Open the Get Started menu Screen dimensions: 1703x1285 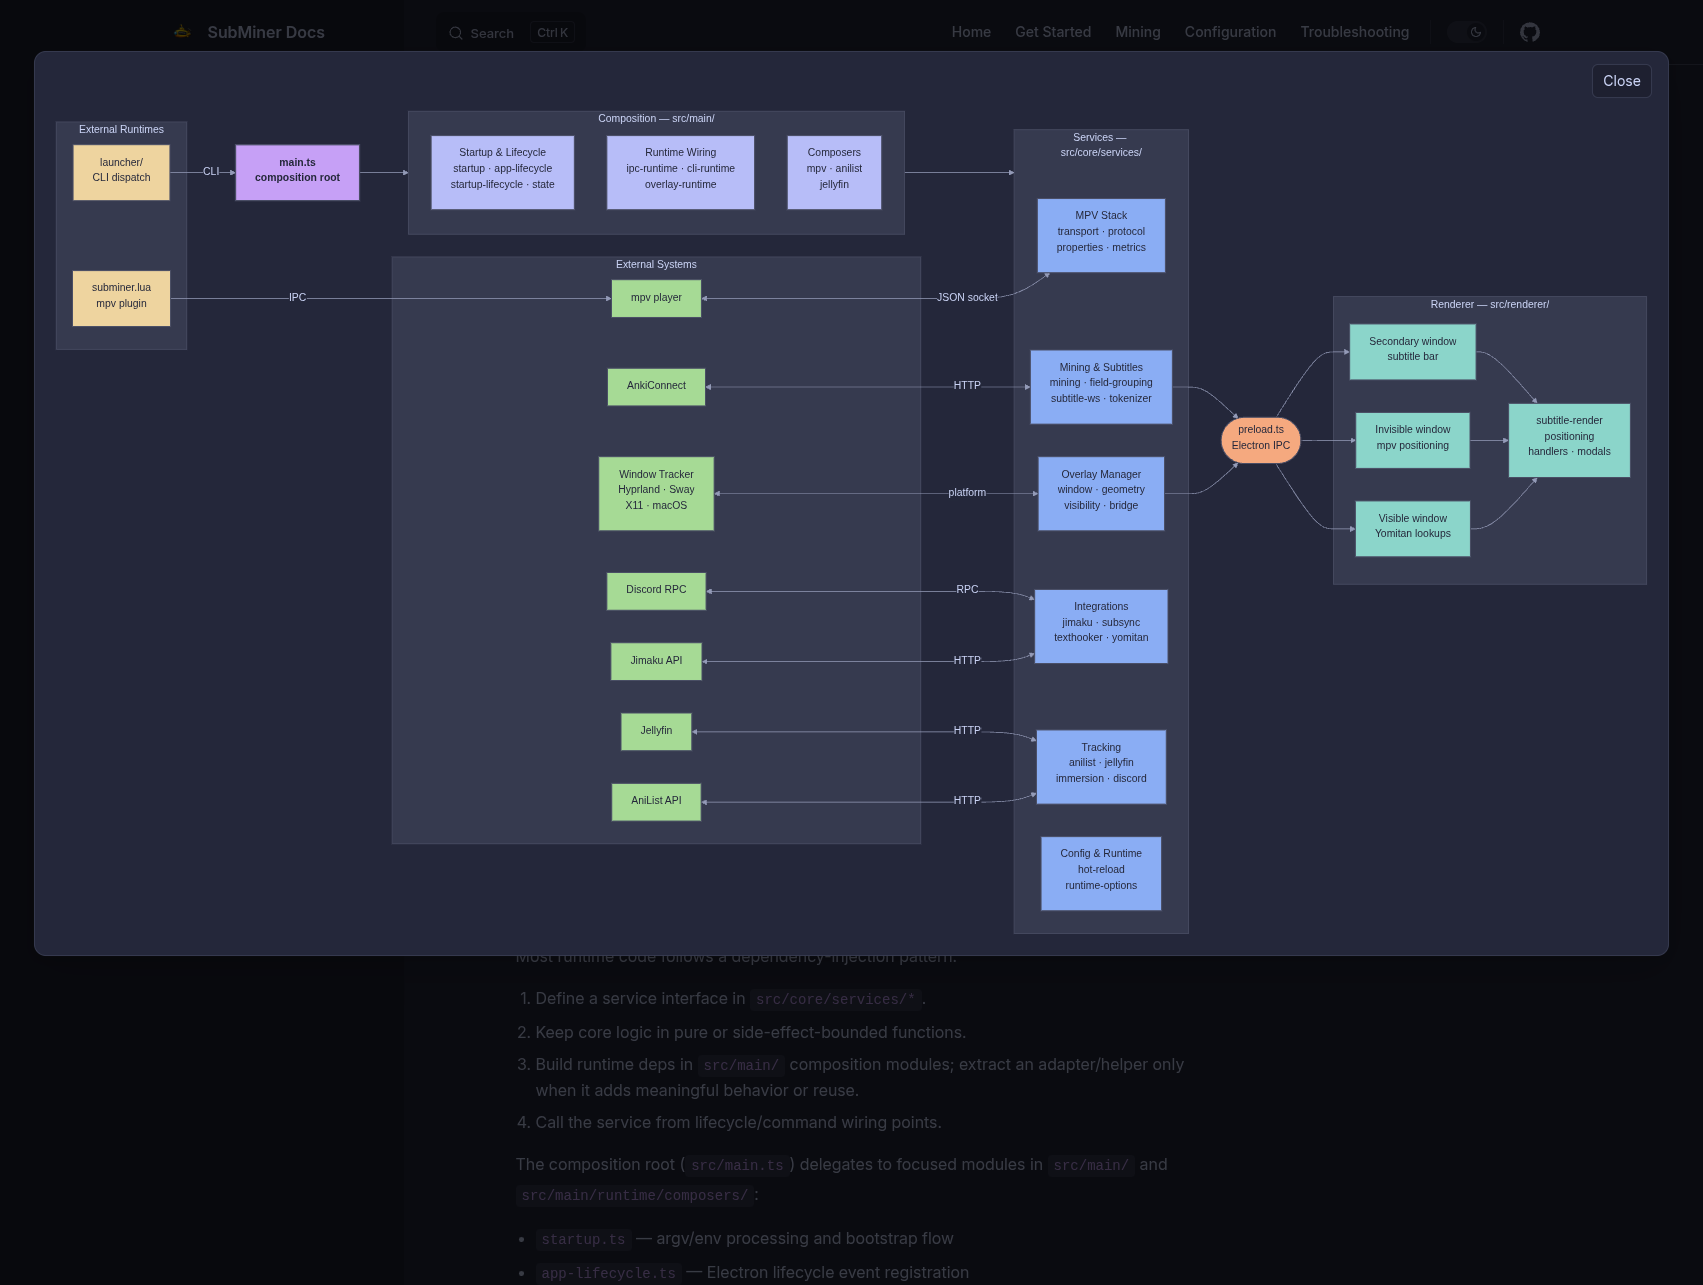point(1052,32)
